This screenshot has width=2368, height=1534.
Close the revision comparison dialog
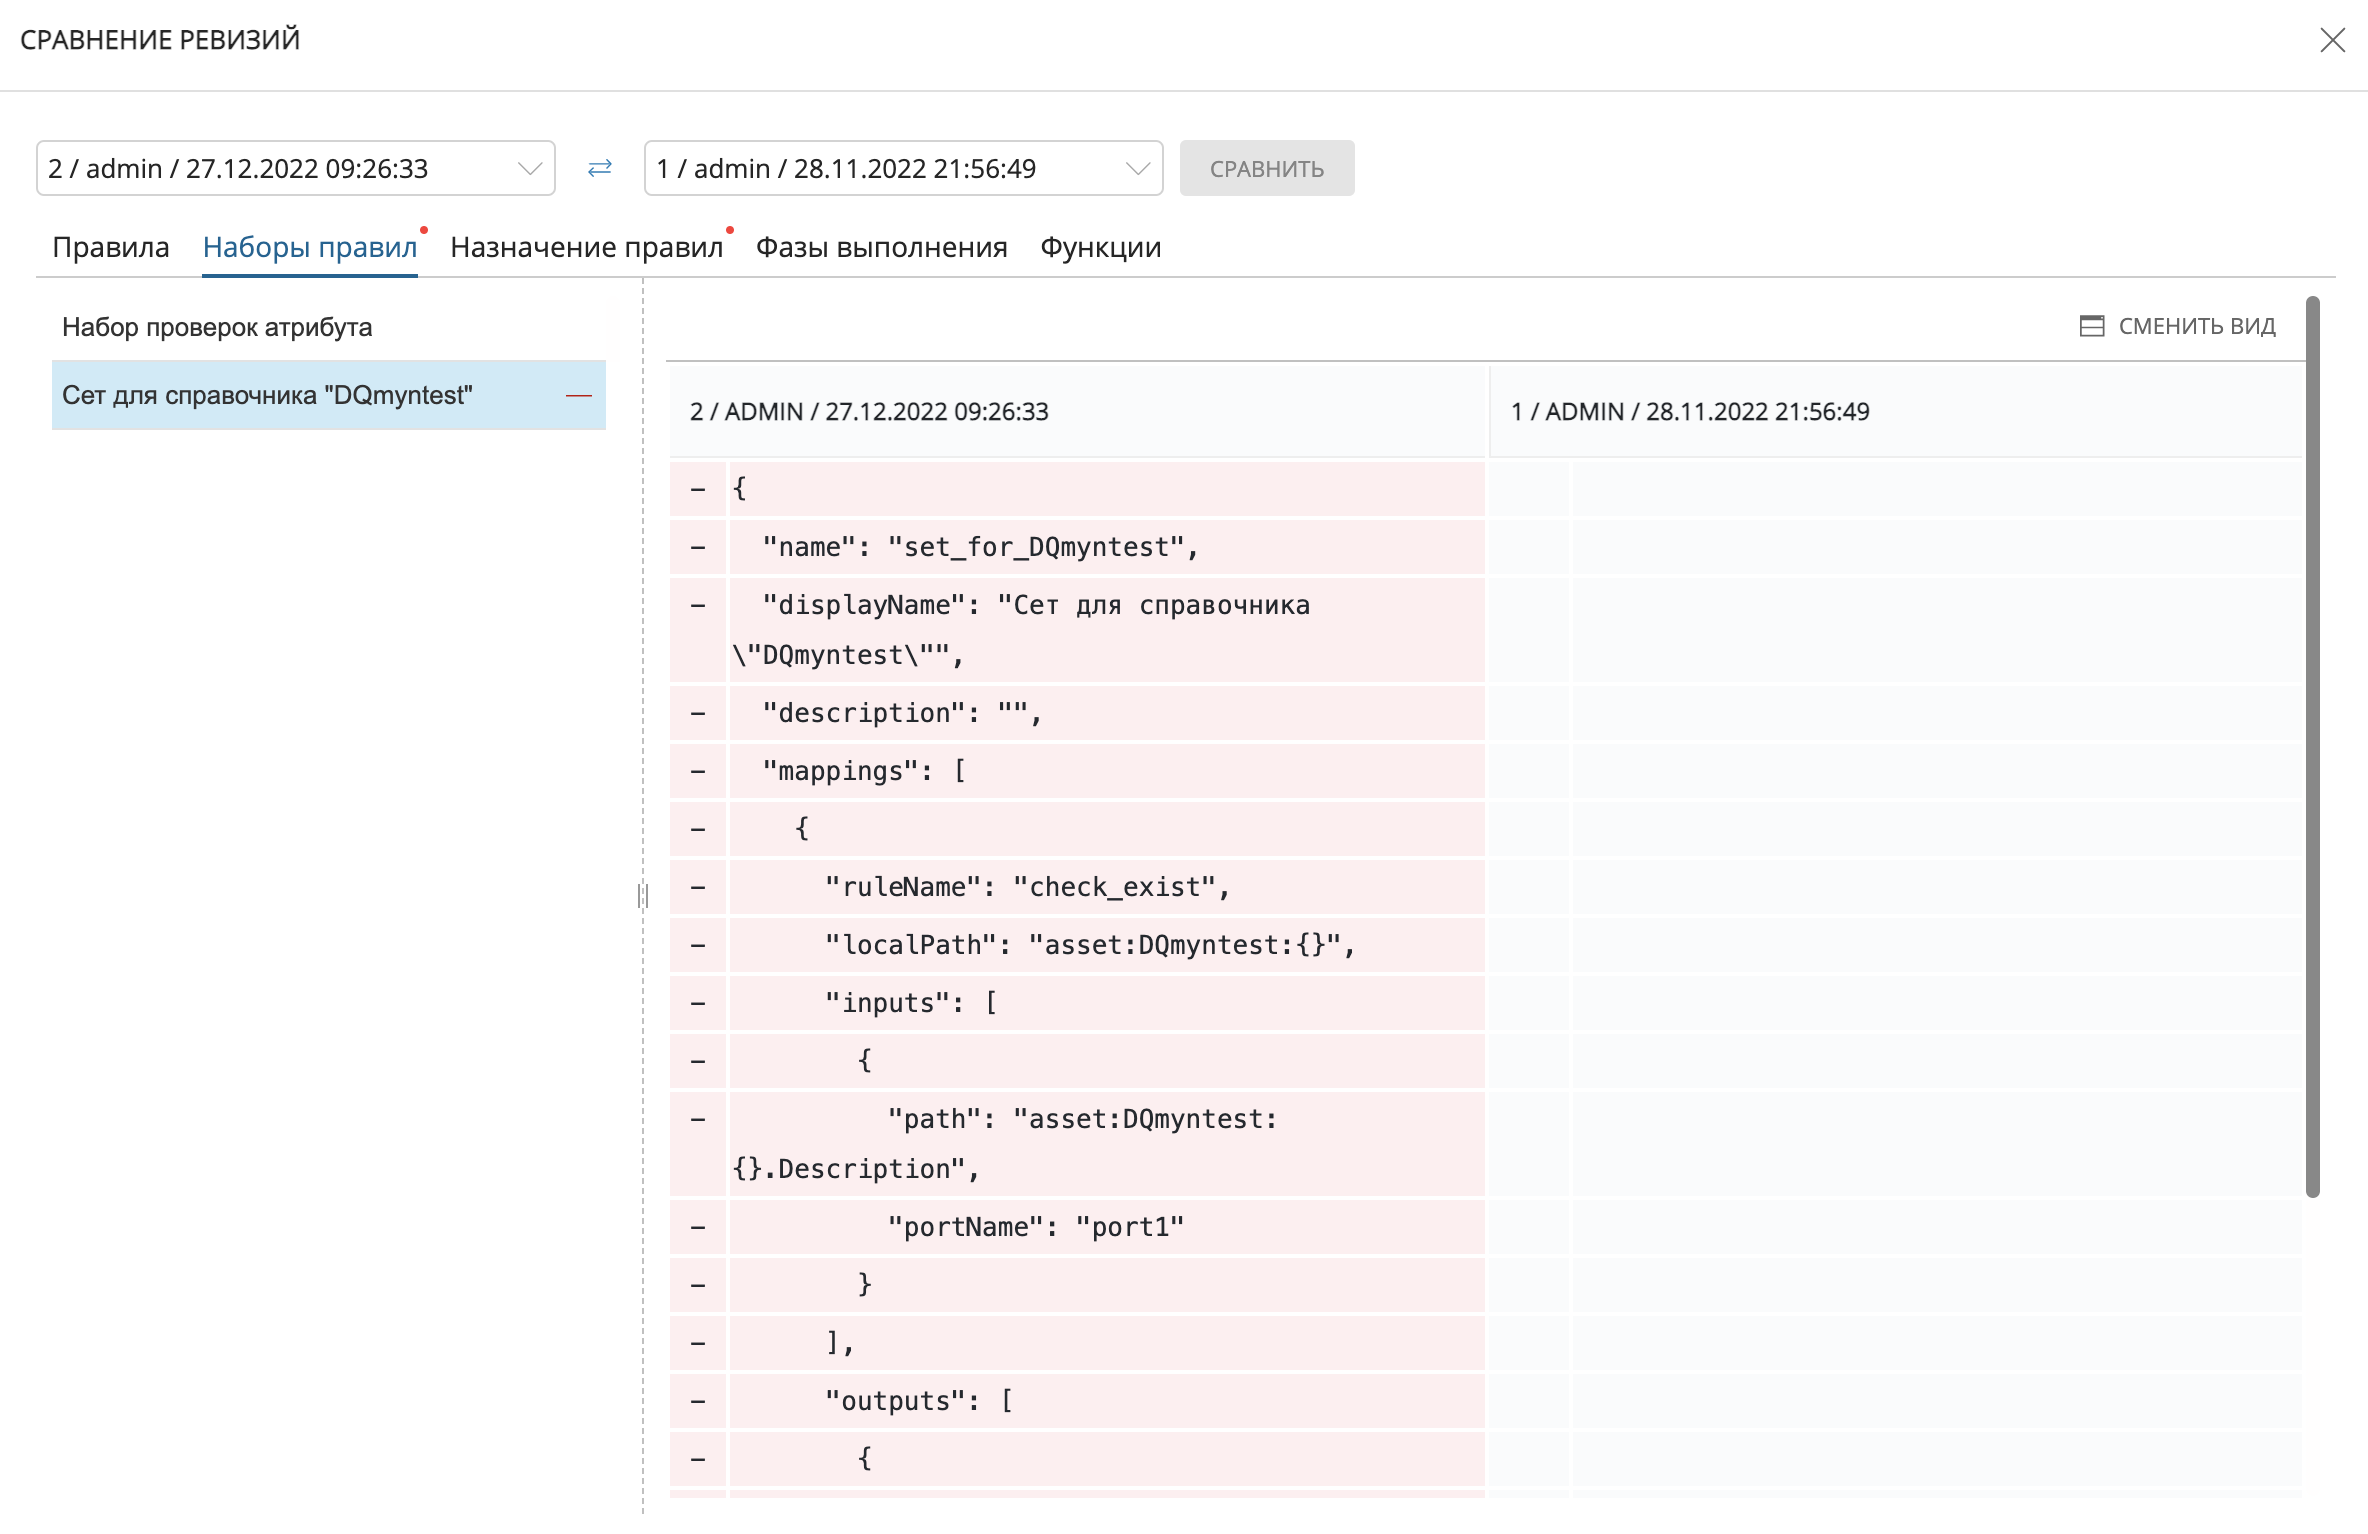tap(2332, 40)
